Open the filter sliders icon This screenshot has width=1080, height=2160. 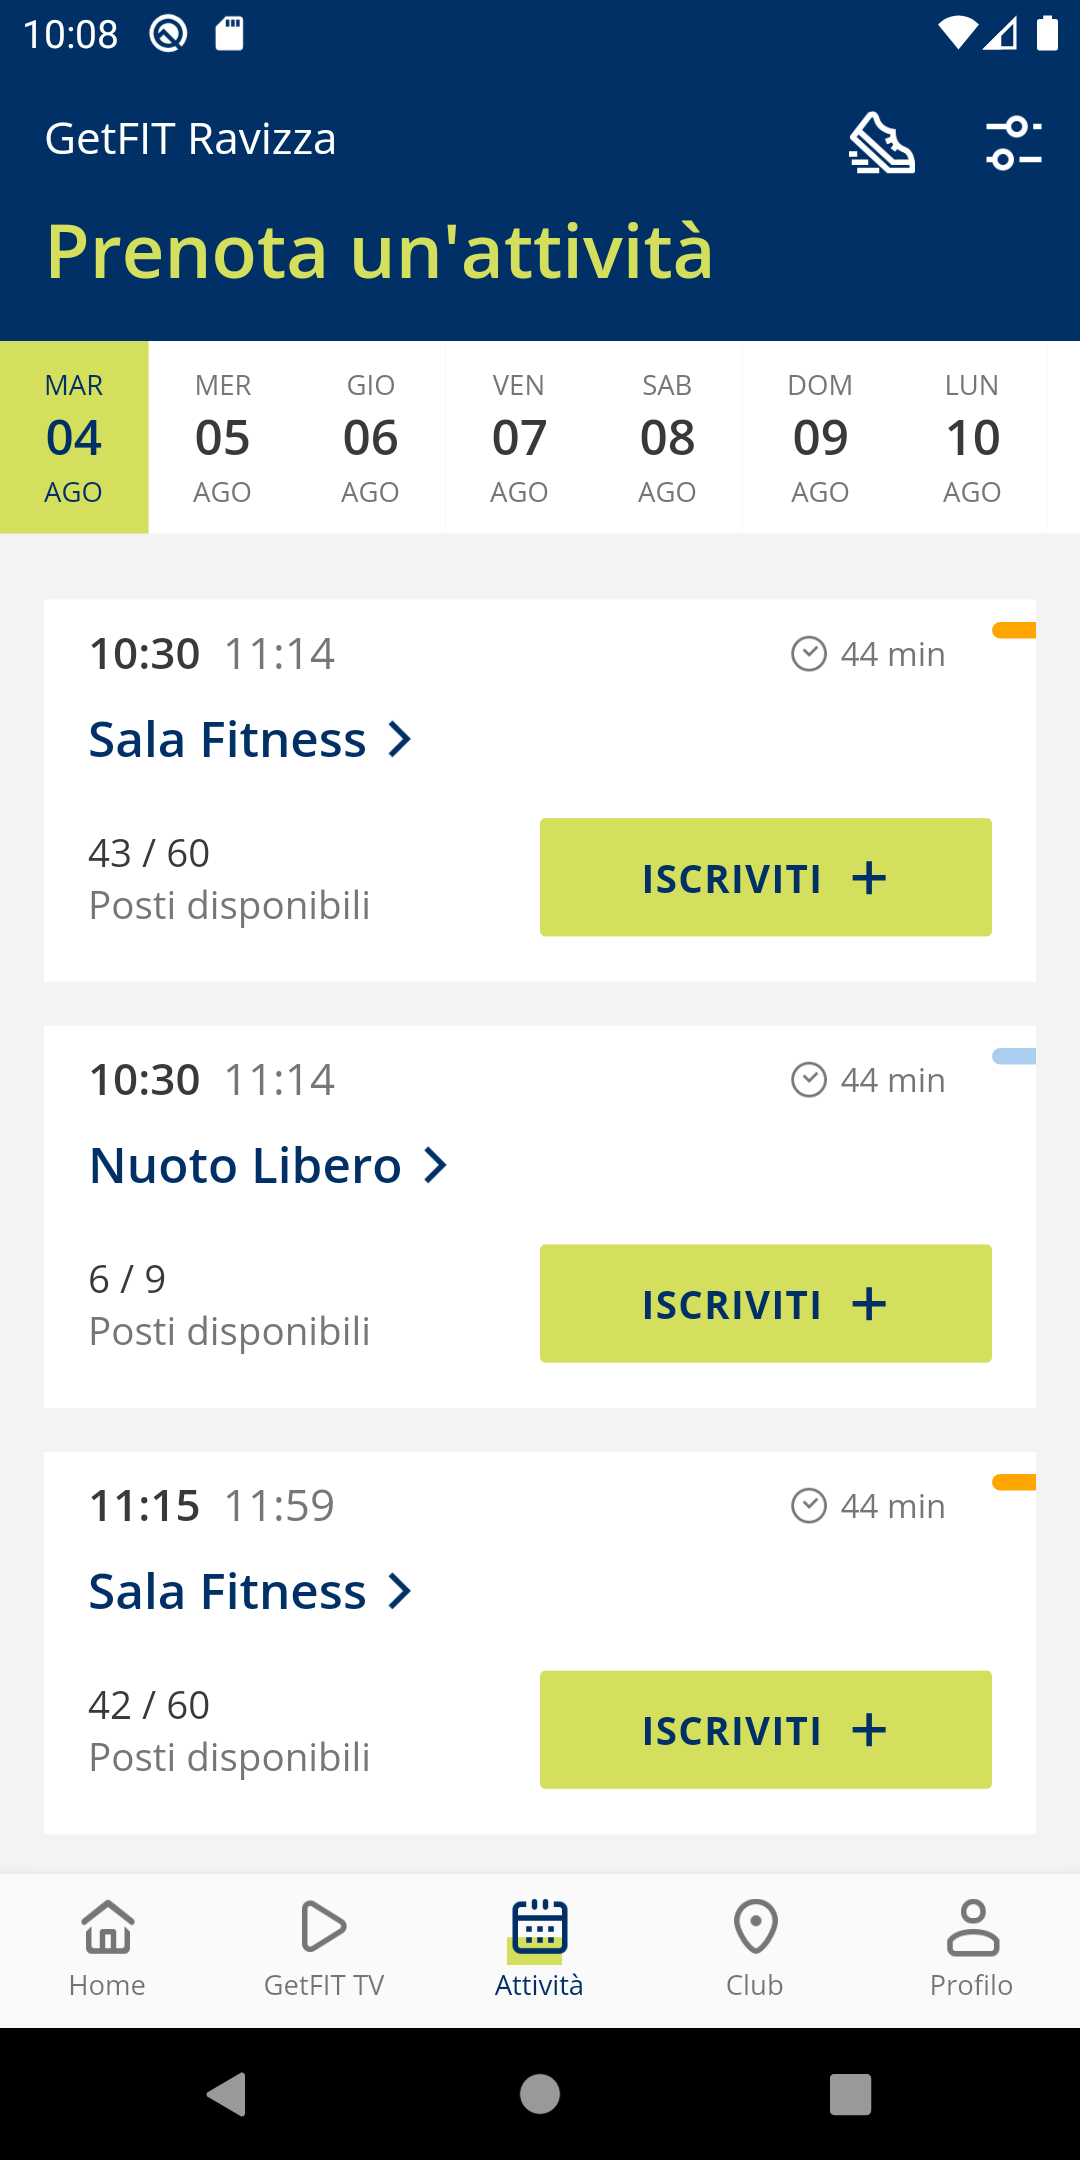(1014, 142)
